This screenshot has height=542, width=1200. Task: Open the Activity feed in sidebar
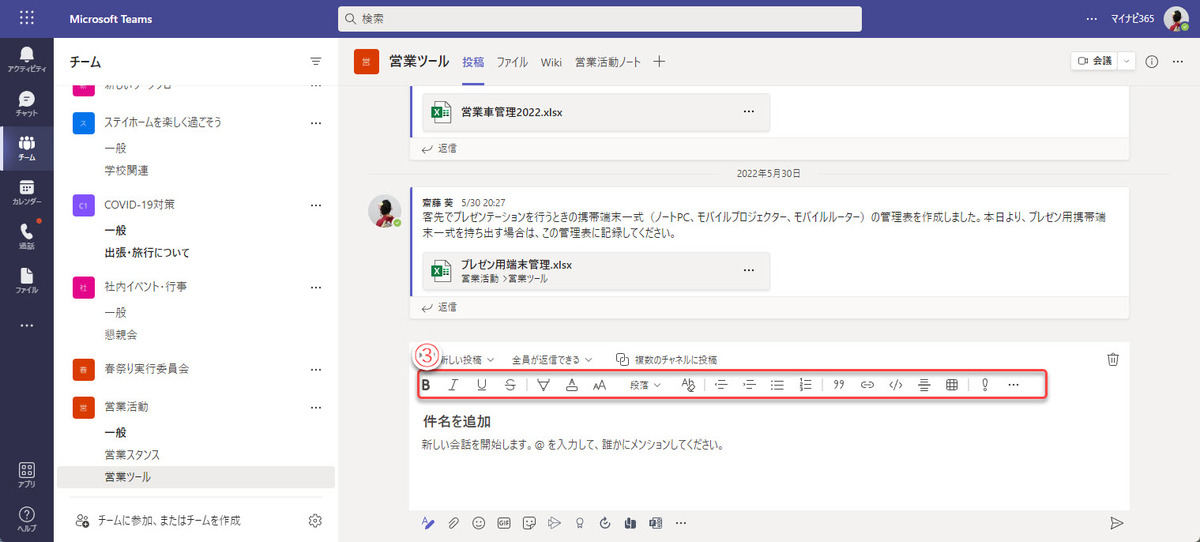pos(26,59)
